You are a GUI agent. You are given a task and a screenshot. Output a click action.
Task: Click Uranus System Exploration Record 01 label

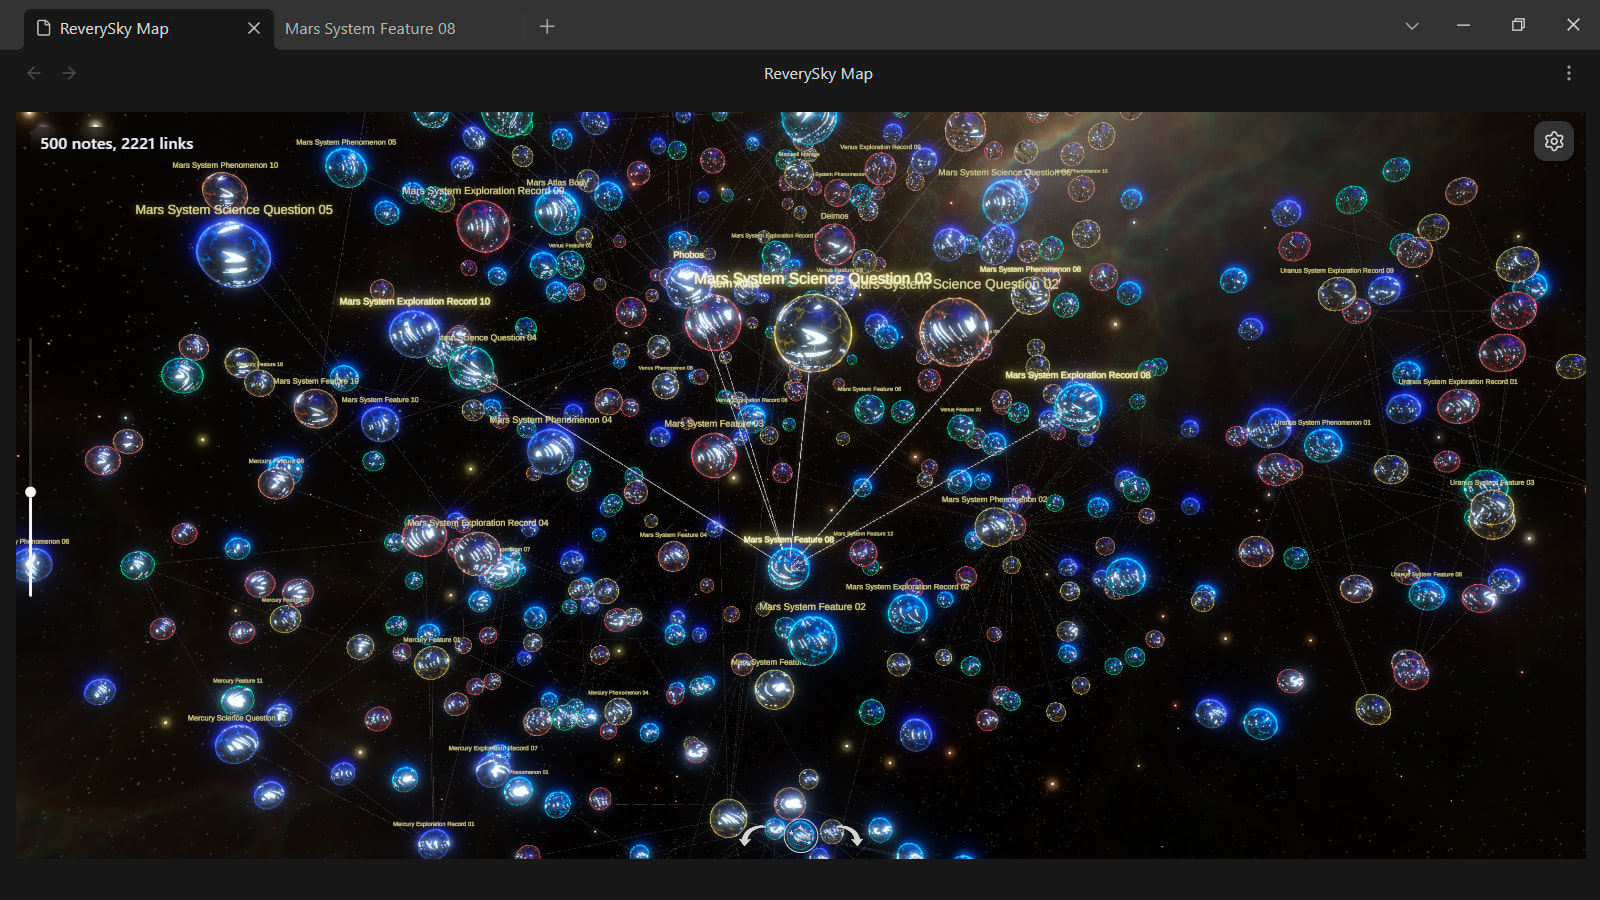tap(1457, 381)
